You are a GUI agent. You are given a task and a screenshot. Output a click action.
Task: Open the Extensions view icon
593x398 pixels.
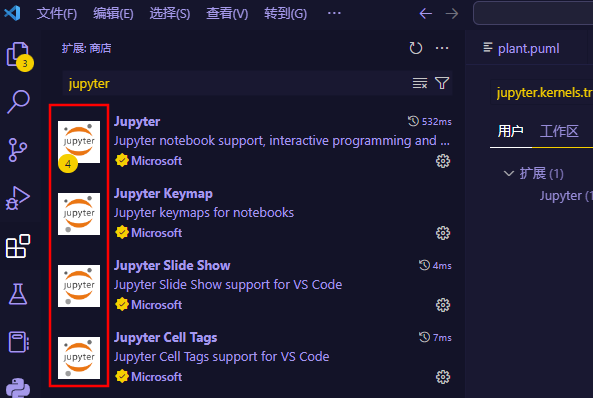pos(18,246)
